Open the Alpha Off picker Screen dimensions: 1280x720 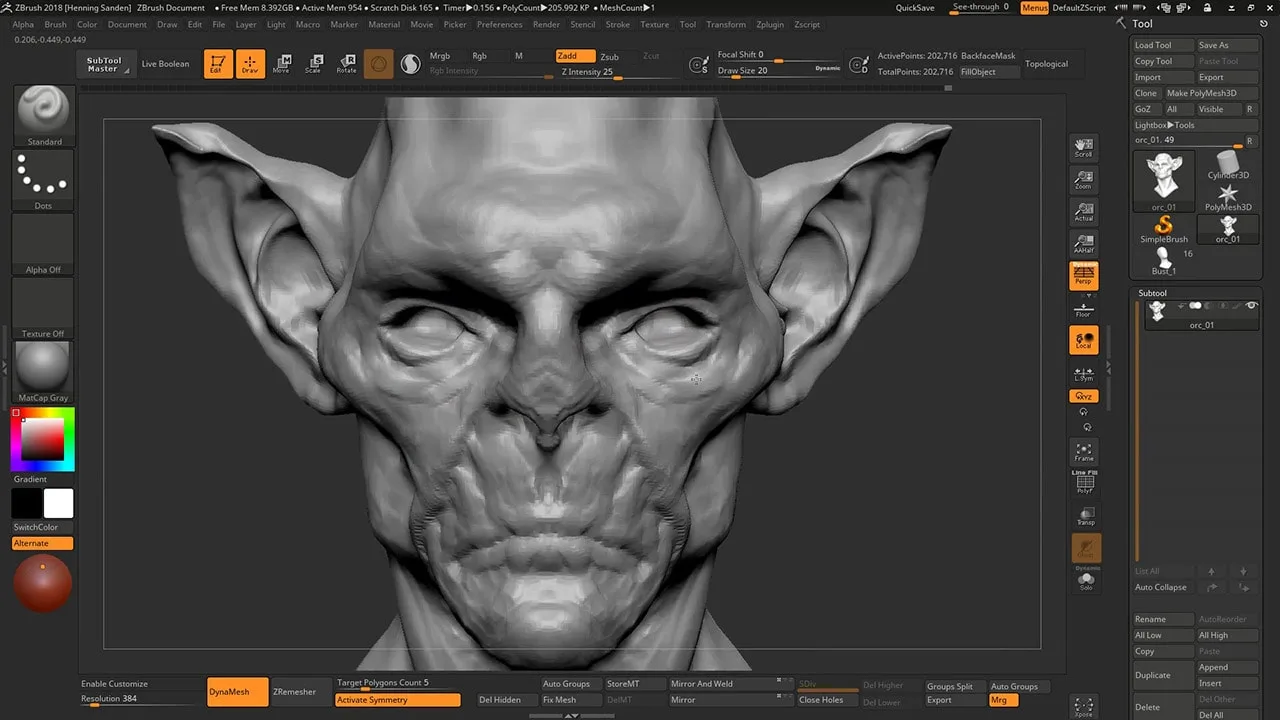tap(44, 244)
